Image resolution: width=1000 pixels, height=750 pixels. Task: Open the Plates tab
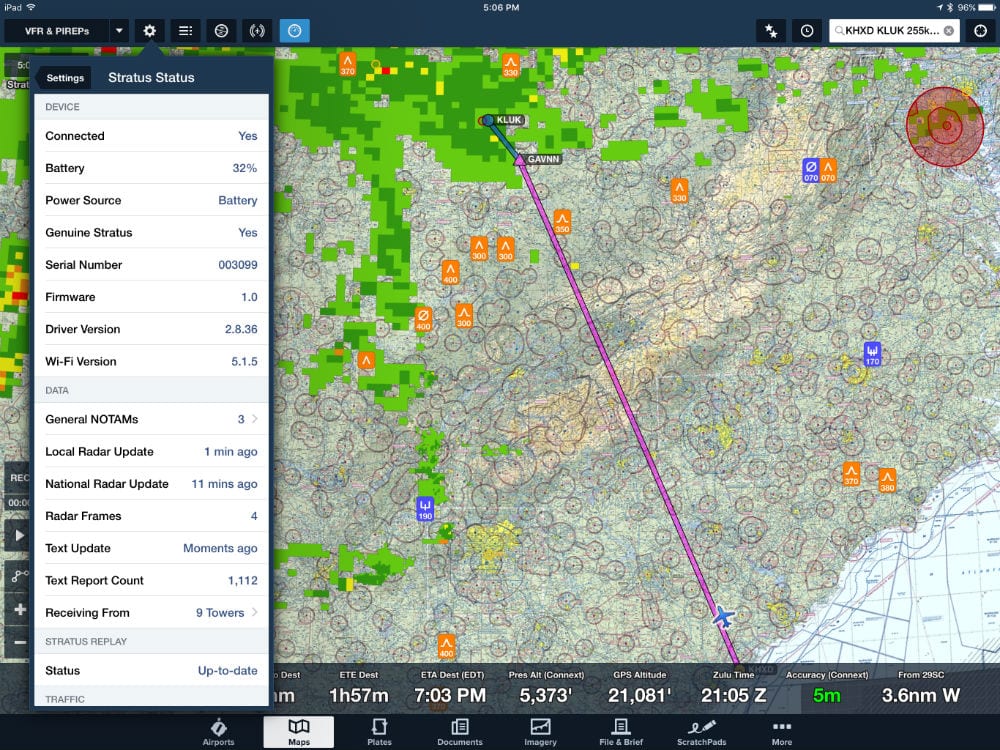379,732
